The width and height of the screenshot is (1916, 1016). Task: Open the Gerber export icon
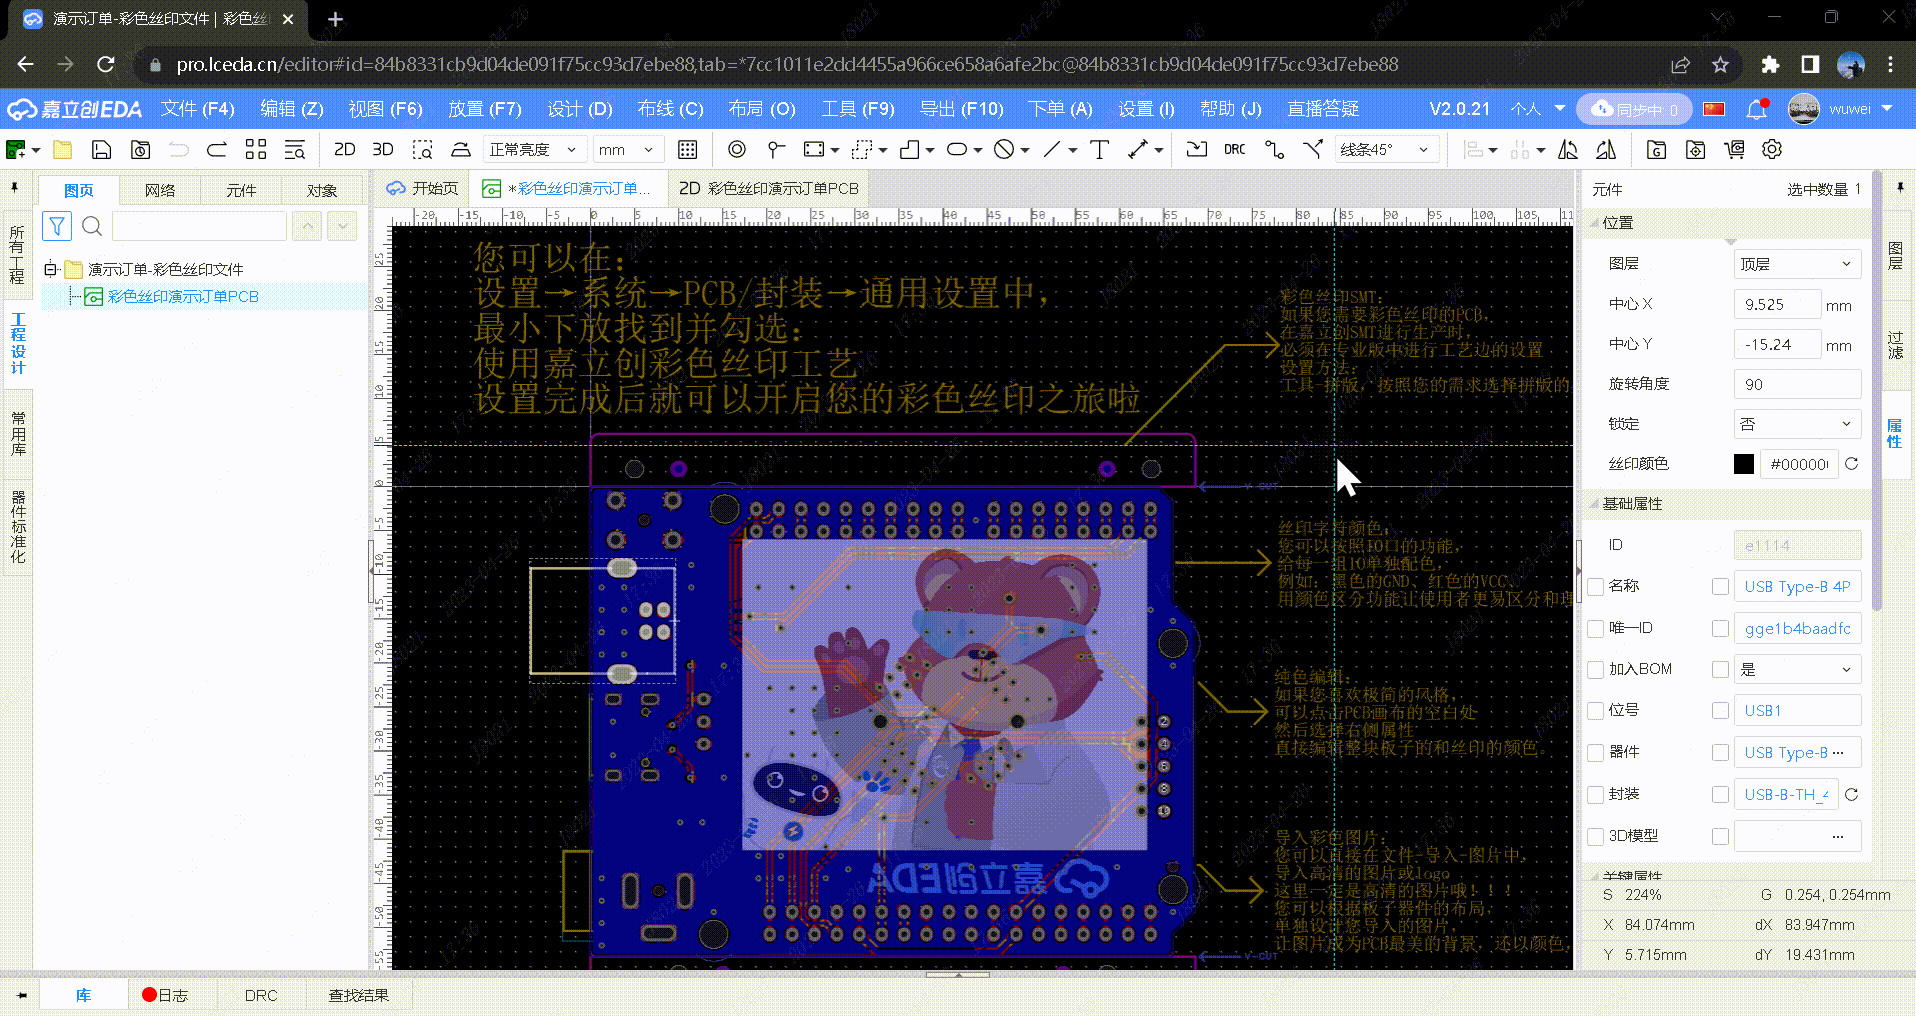pos(1656,150)
